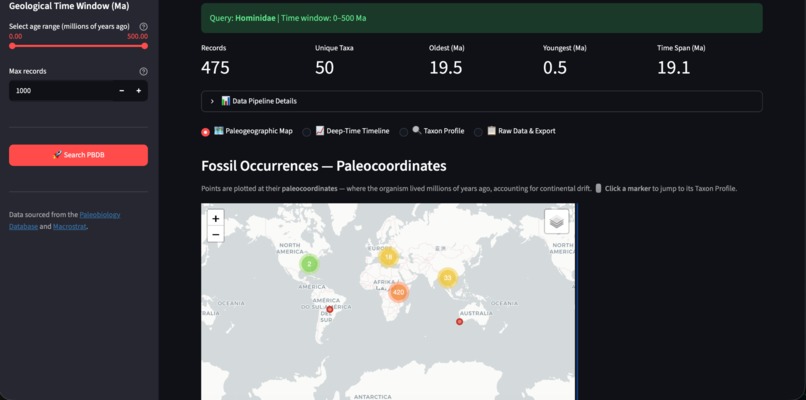The width and height of the screenshot is (806, 400).
Task: Click the Geological Time Window (Ma) heading
Action: (69, 7)
